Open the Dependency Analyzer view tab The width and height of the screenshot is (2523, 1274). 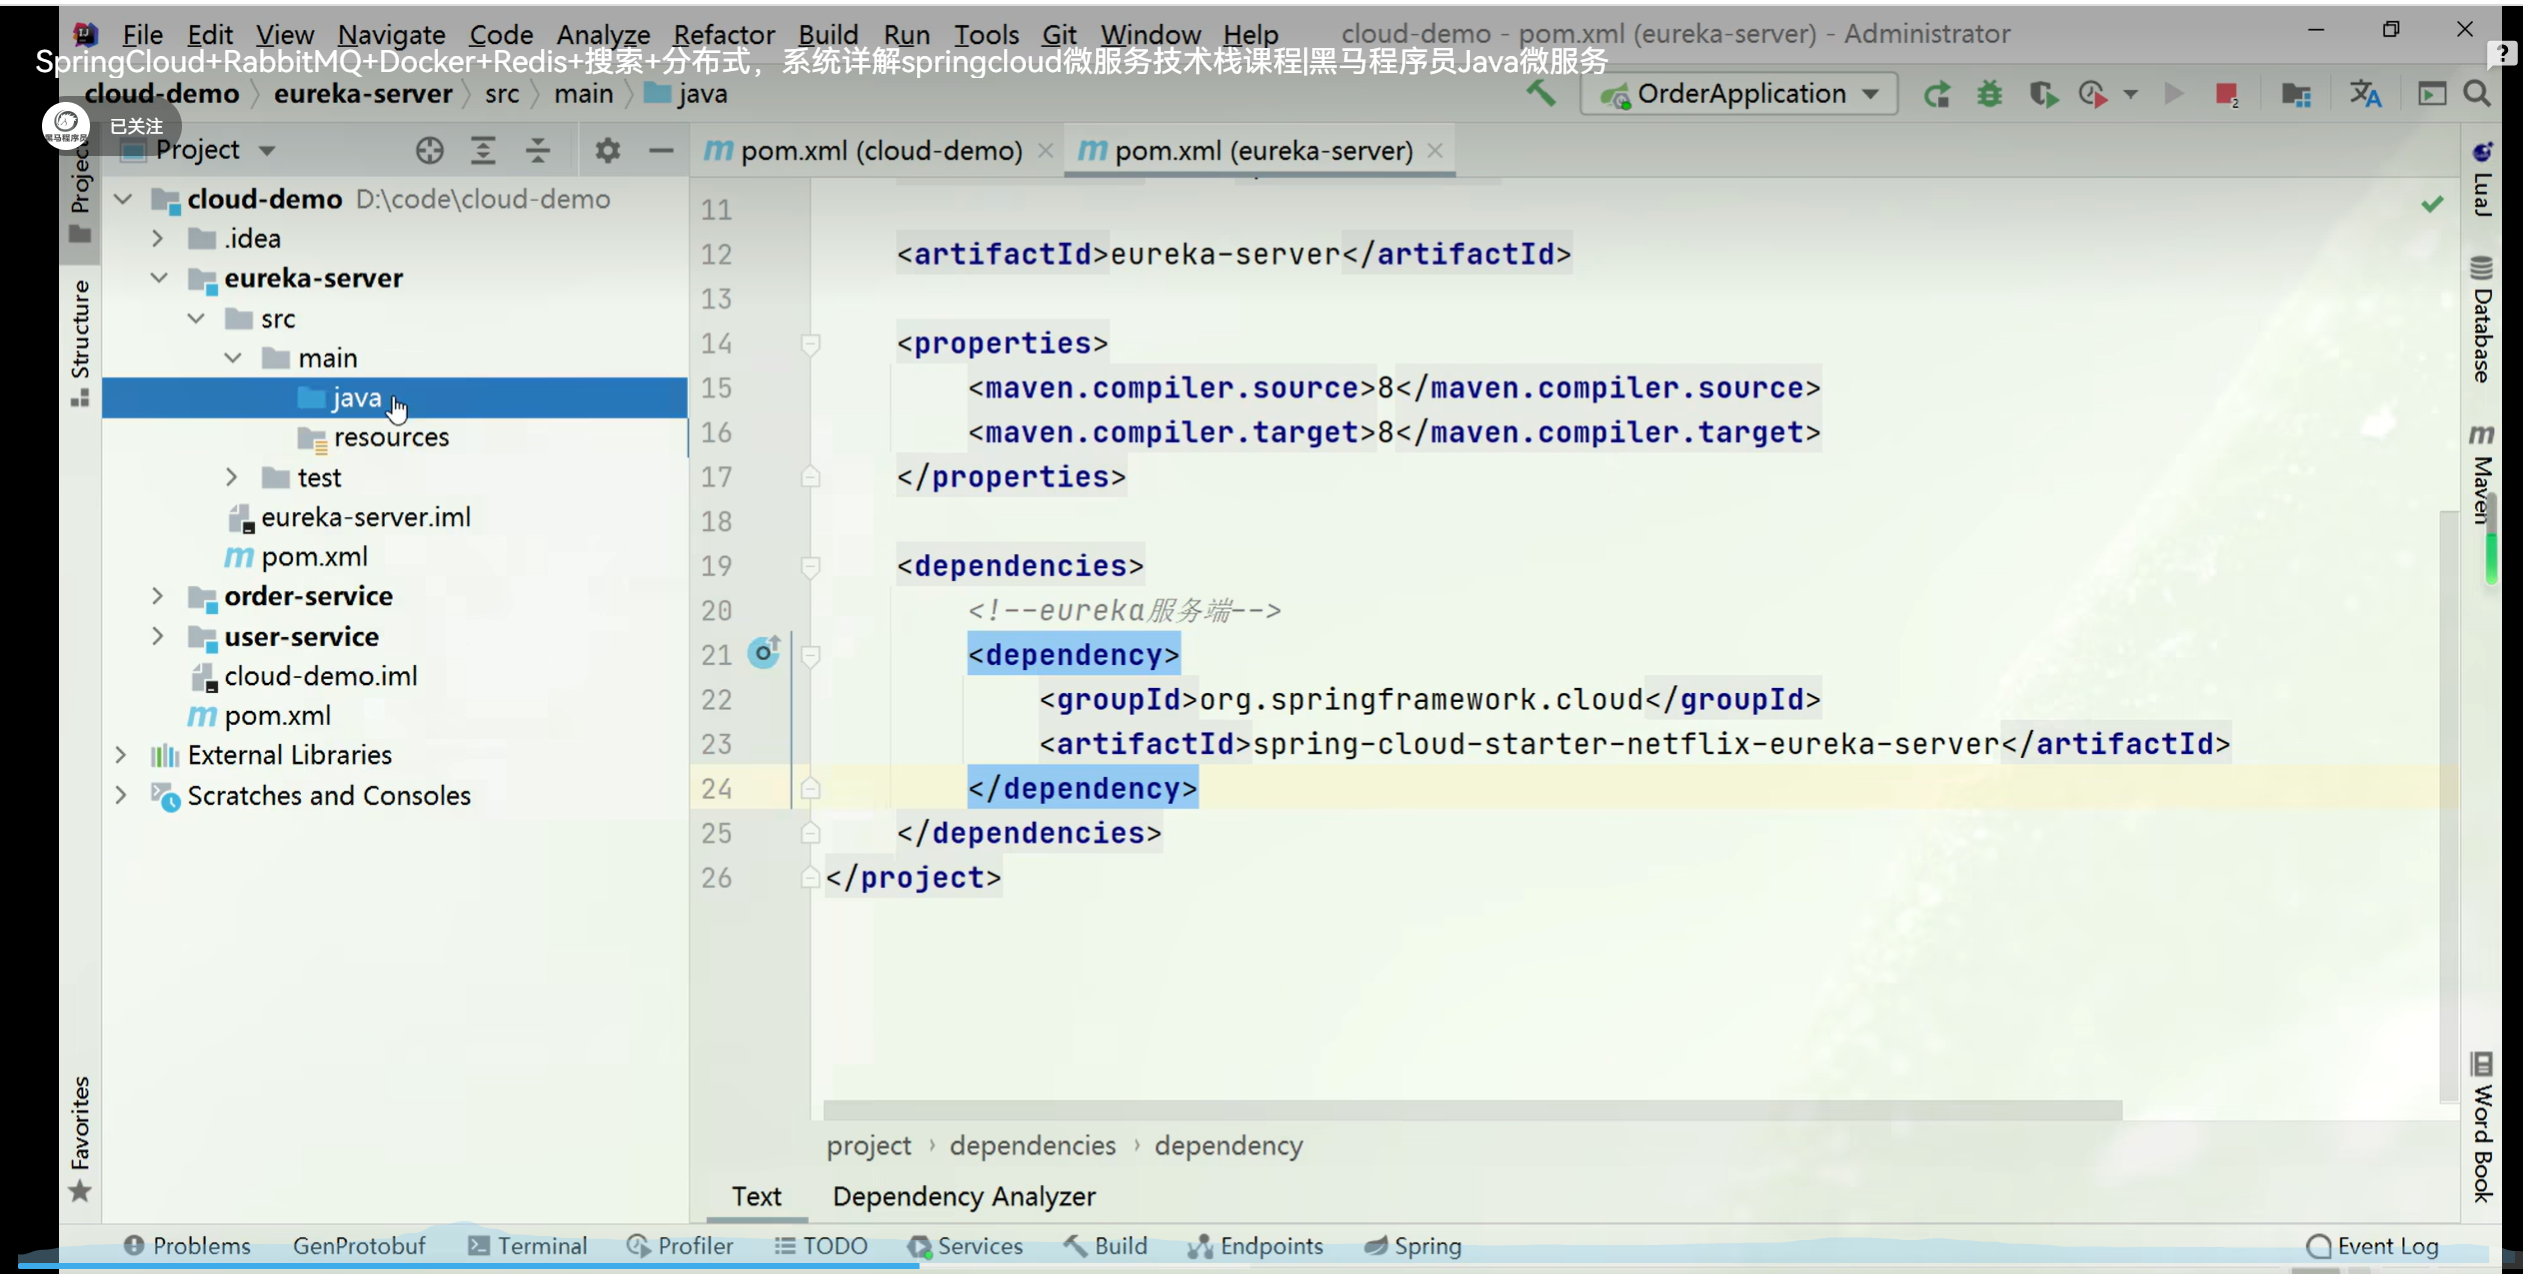(x=963, y=1196)
